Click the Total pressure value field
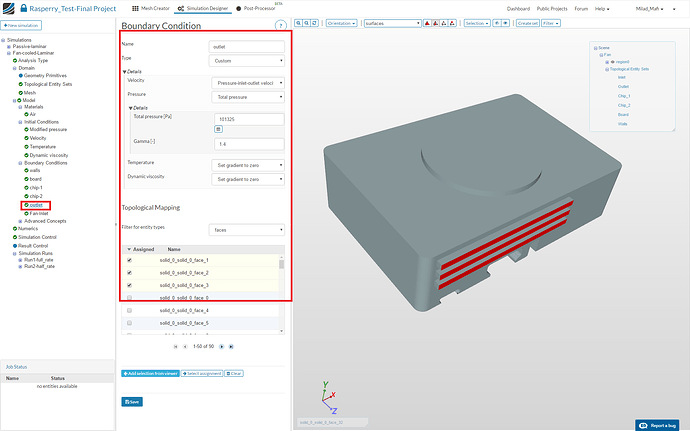This screenshot has width=690, height=431. 248,118
